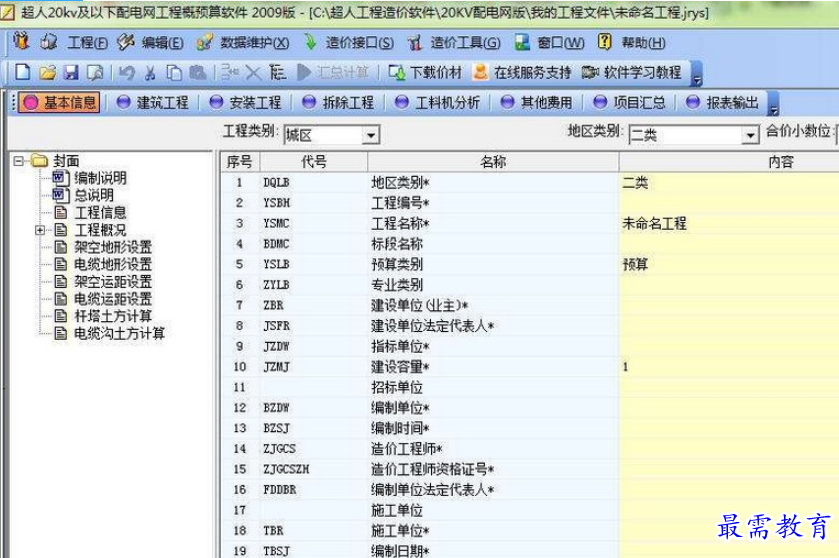Switch to the 建筑工程 tab
Viewport: 839px width, 558px height.
tap(153, 102)
